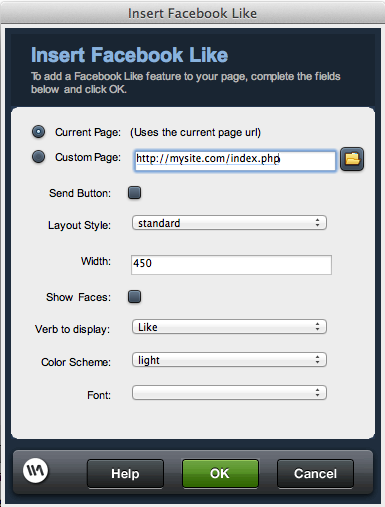Click the 'Custom Page:' label text
The image size is (385, 507).
click(88, 157)
